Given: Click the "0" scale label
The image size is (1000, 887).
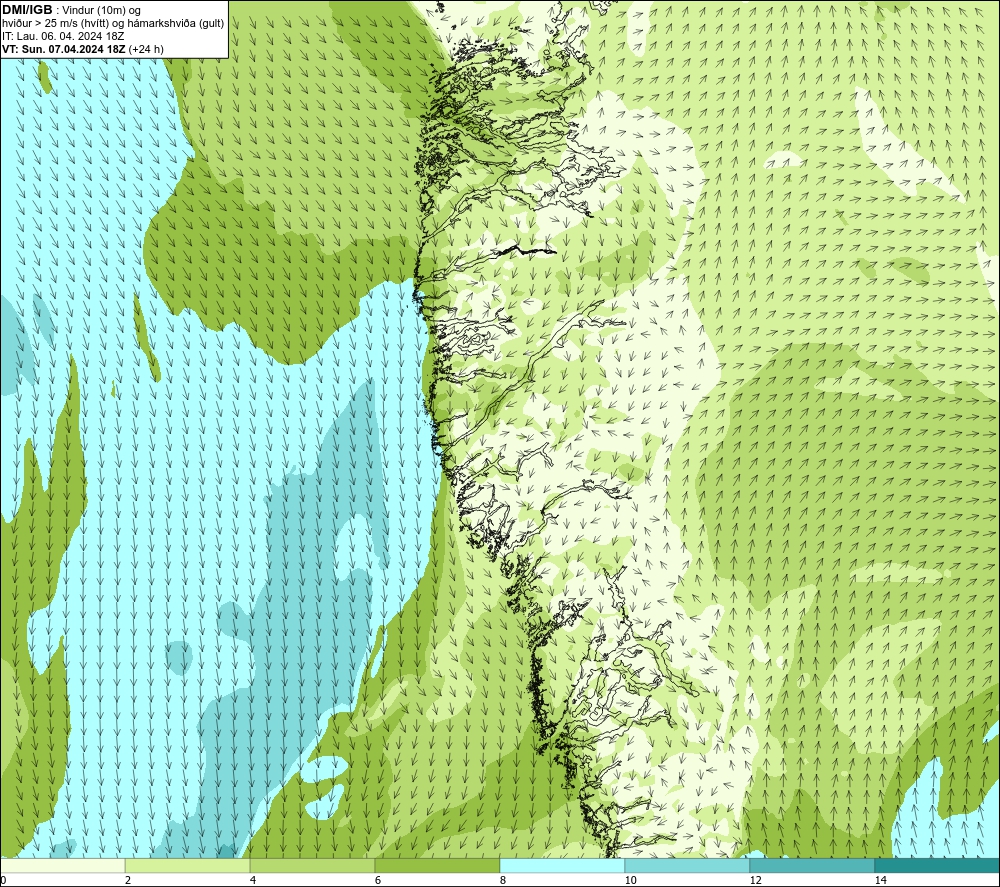Looking at the screenshot, I should (x=3, y=881).
